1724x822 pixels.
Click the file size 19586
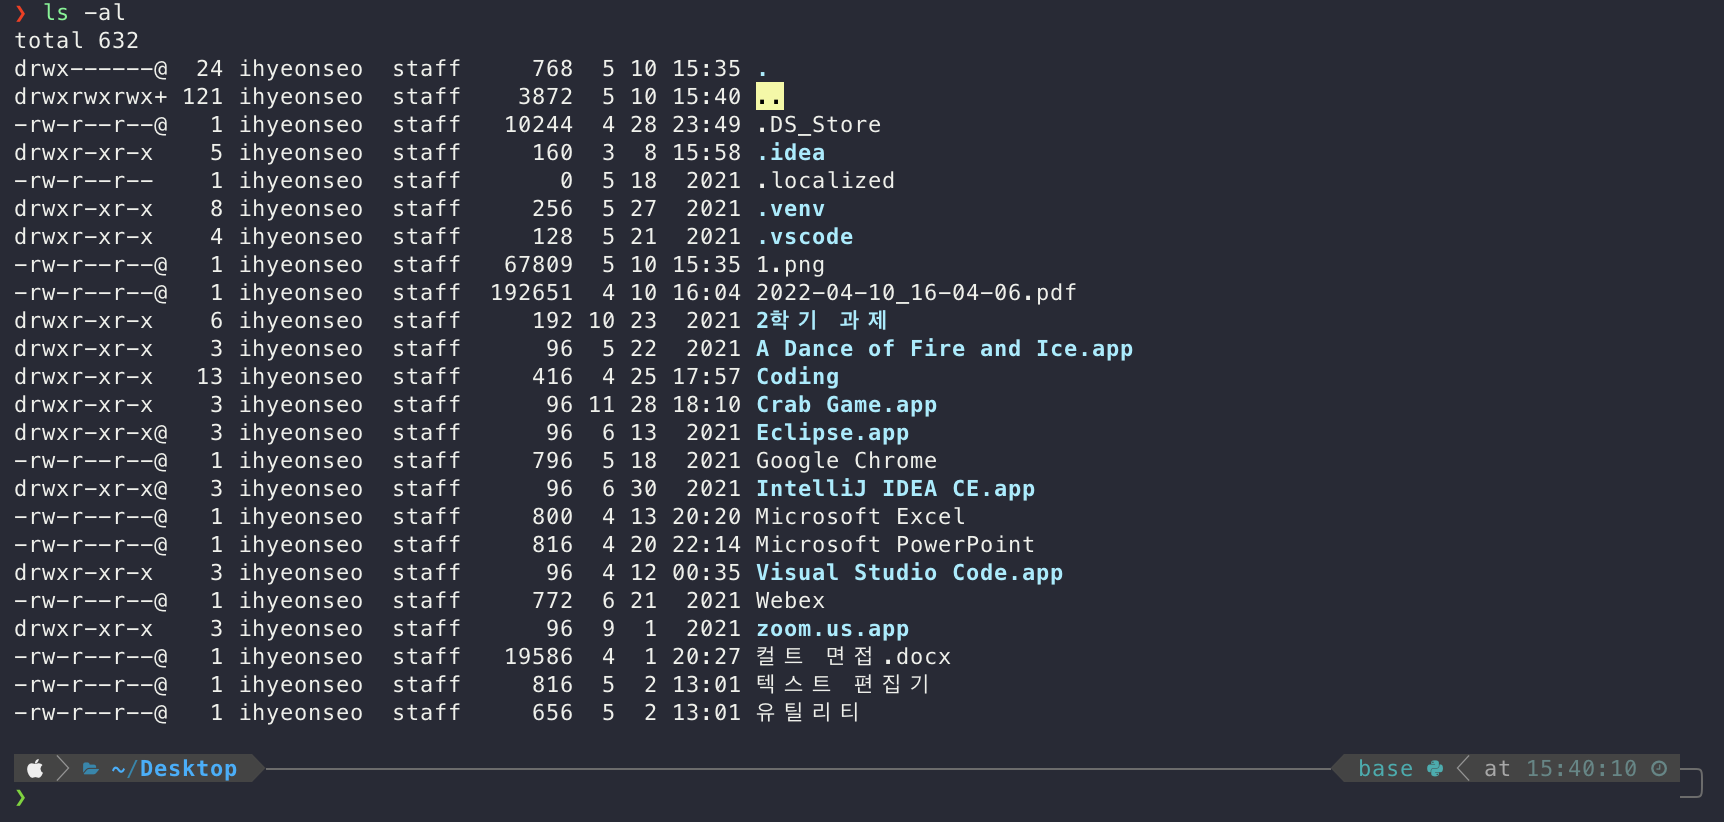pyautogui.click(x=539, y=657)
